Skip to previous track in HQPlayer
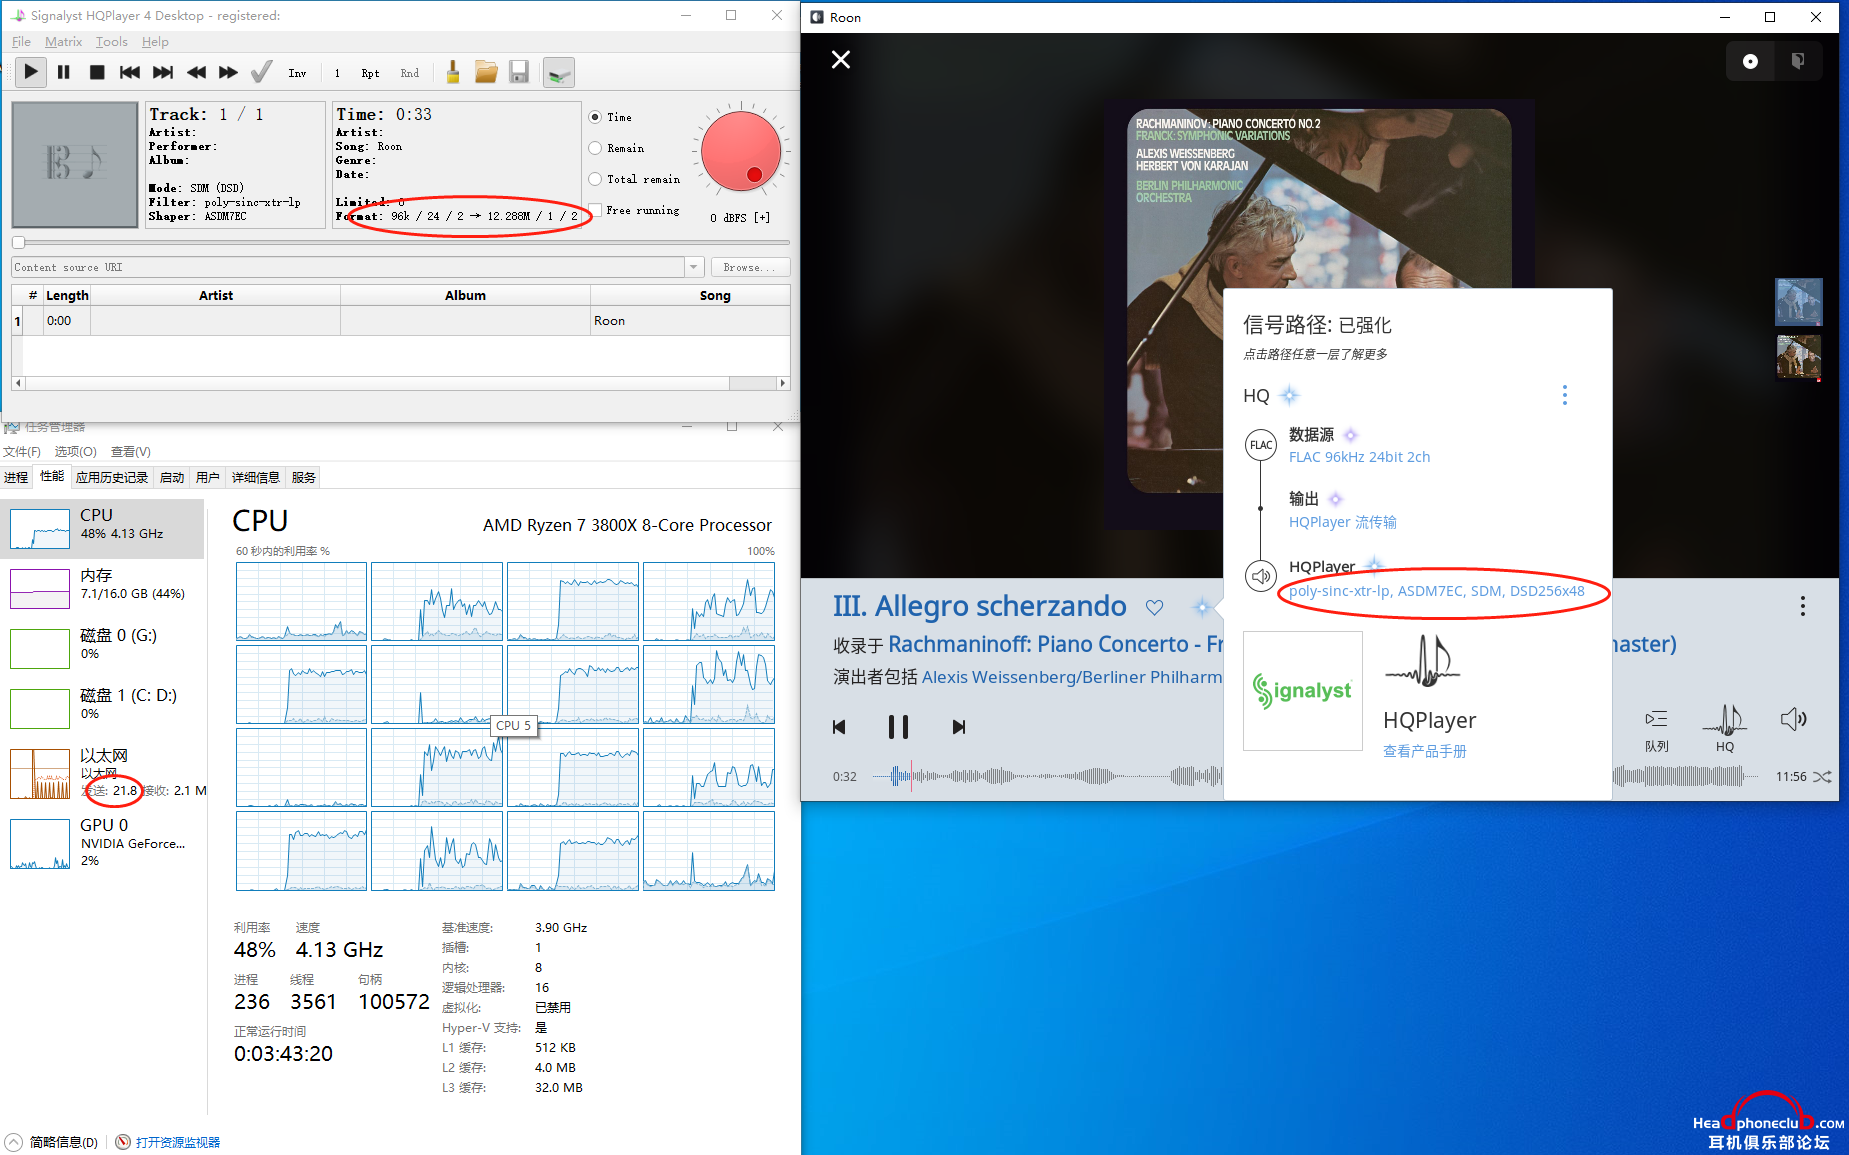Image resolution: width=1849 pixels, height=1155 pixels. point(130,72)
